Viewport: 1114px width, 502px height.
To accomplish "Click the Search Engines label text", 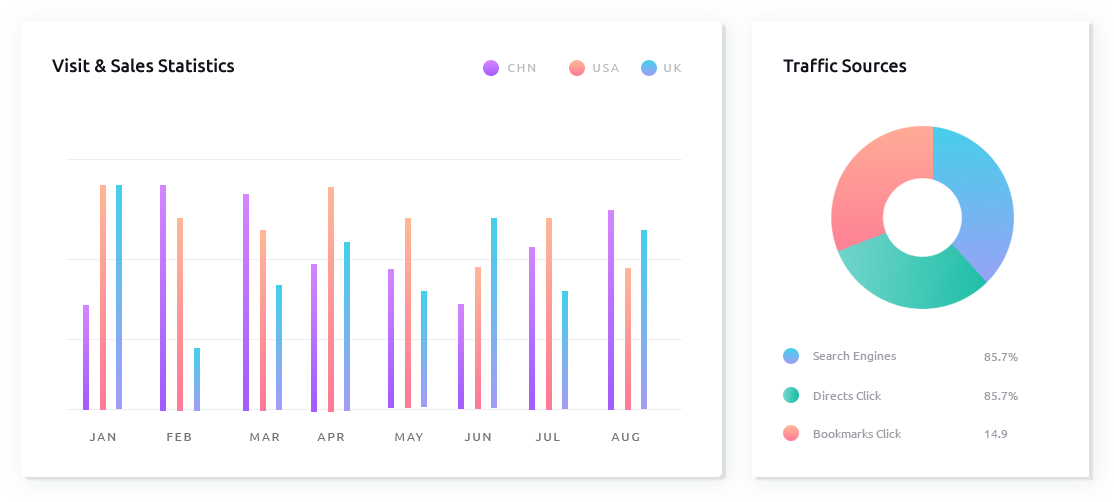I will coord(854,356).
